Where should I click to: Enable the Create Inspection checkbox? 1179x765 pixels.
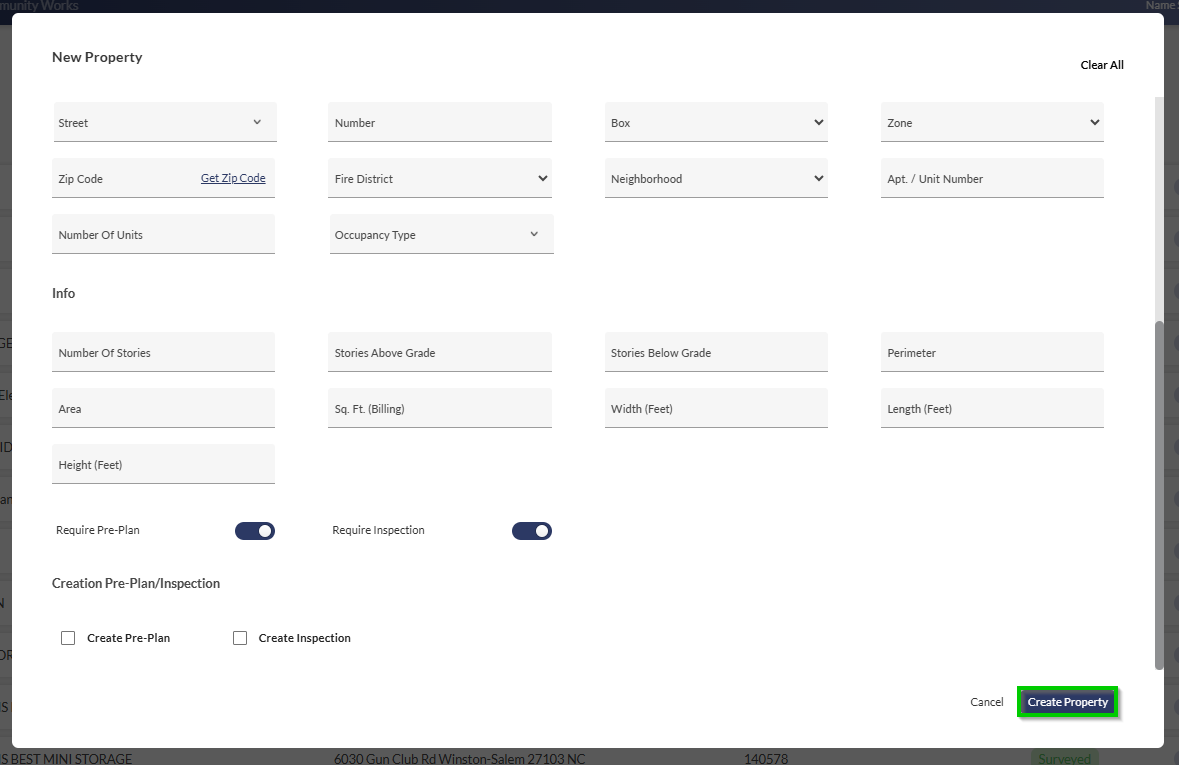tap(240, 638)
